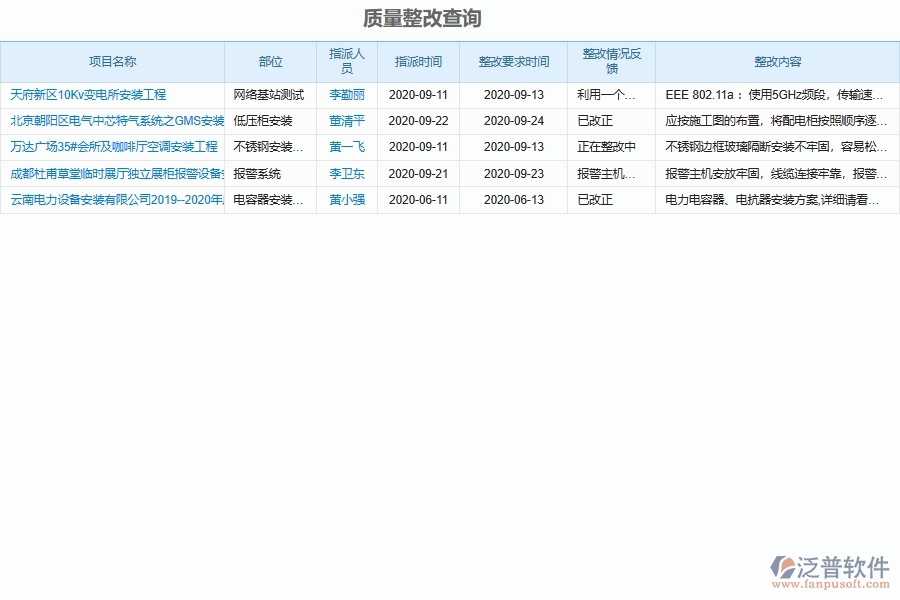View assignee 黄一飞 profile link
Screen dimensions: 900x600
pyautogui.click(x=346, y=147)
